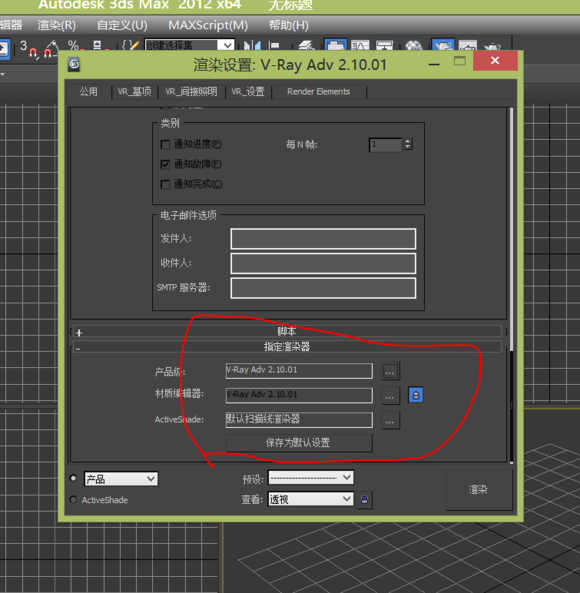This screenshot has height=593, width=580.
Task: Click the render setup teapot icon
Action: pyautogui.click(x=443, y=45)
